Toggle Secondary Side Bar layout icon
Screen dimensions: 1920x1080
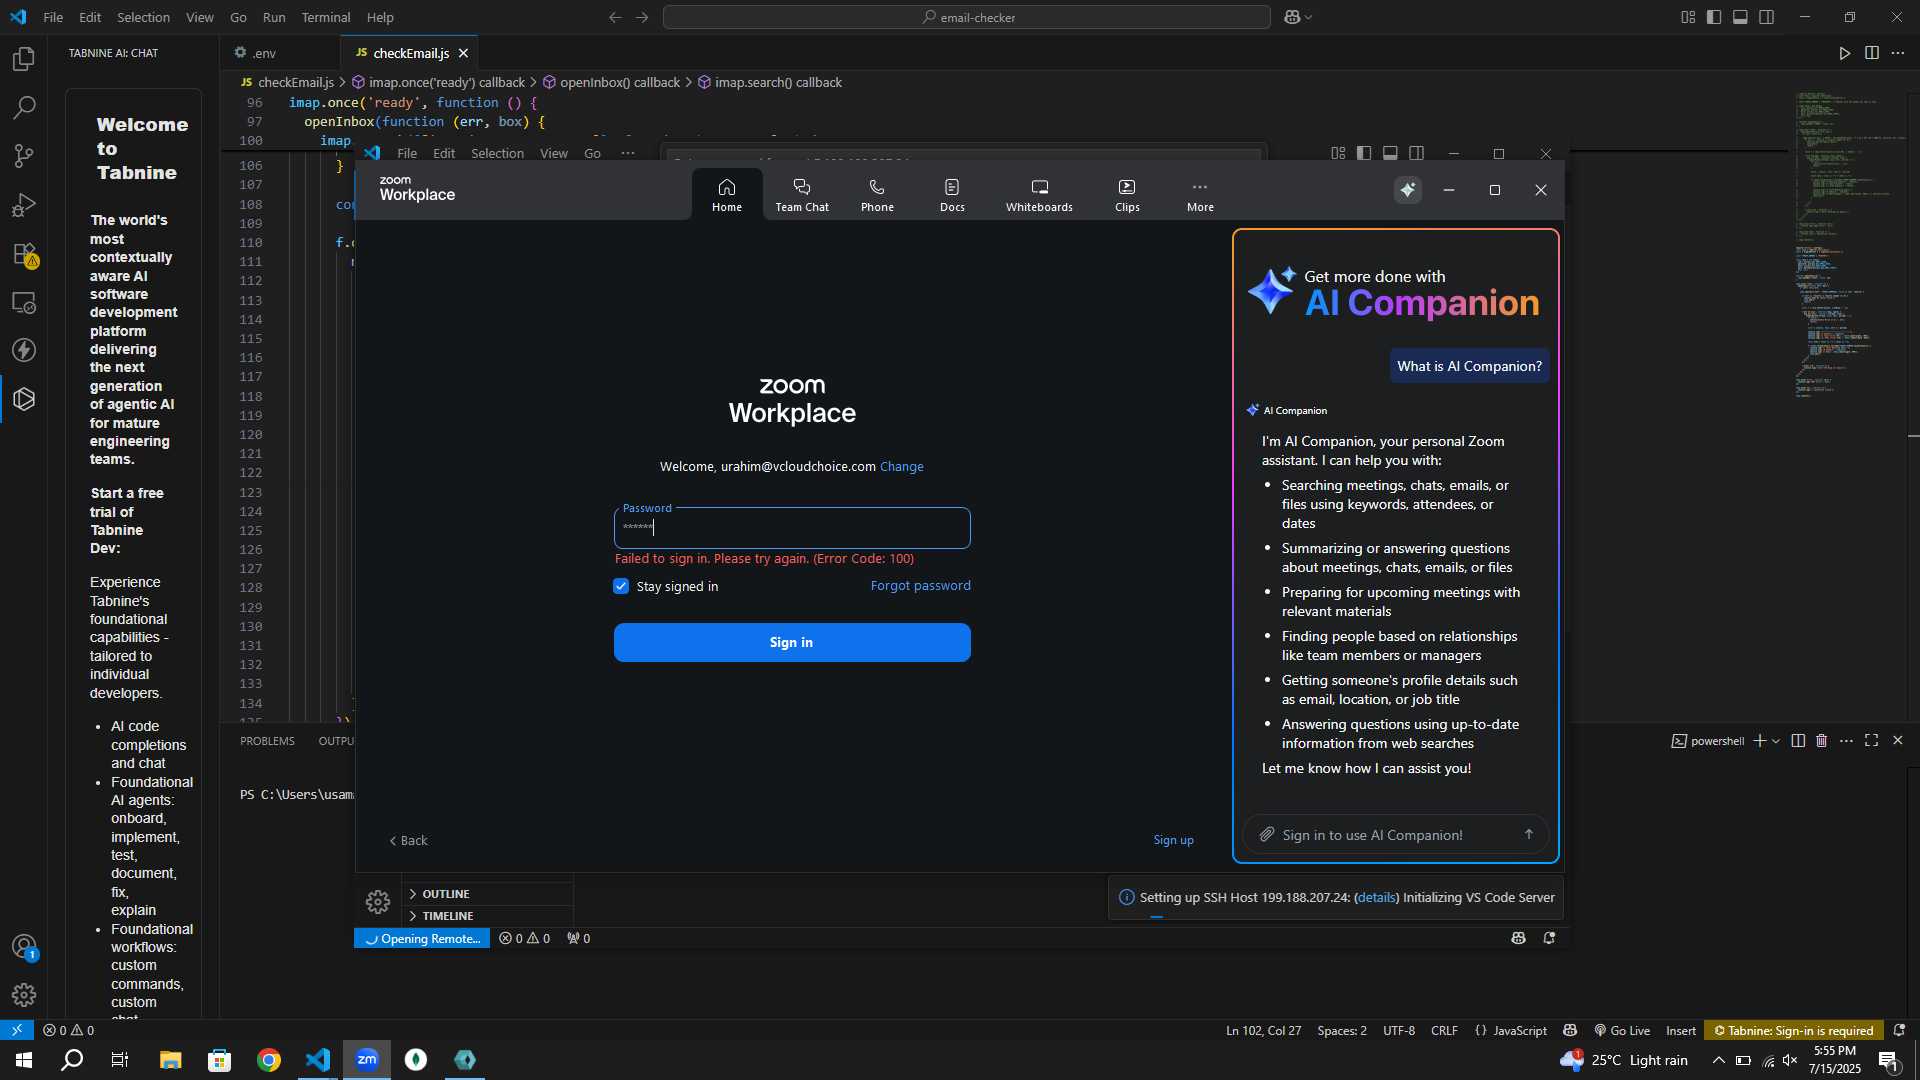(x=1767, y=17)
